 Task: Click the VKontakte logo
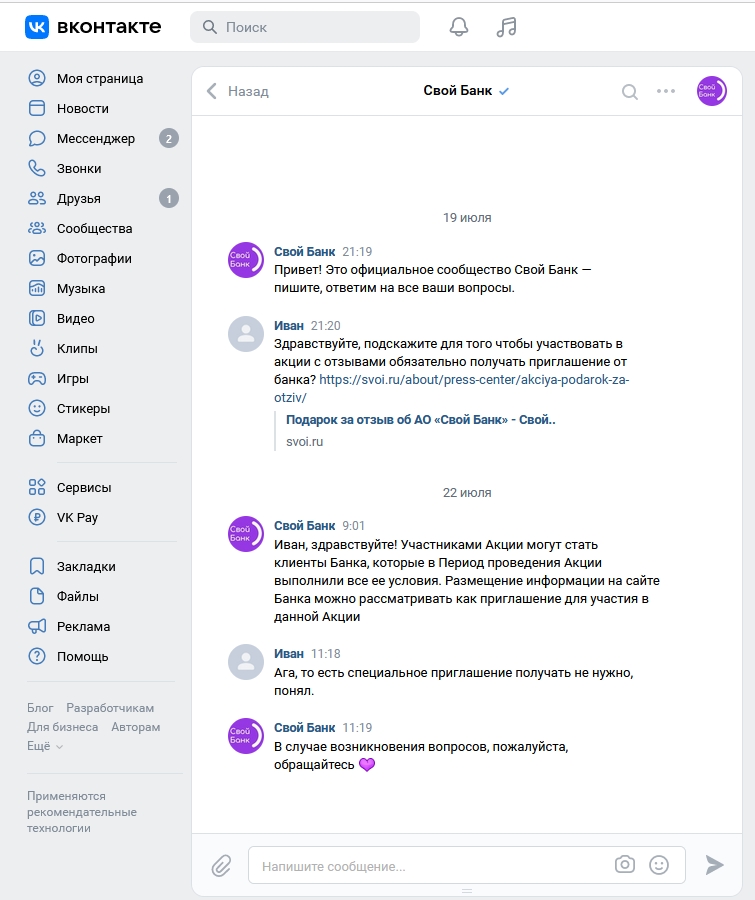click(93, 27)
